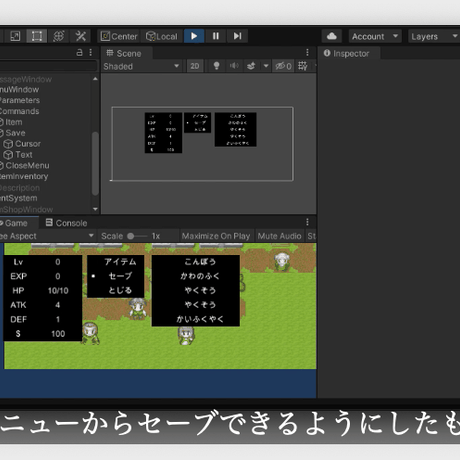This screenshot has width=460, height=460.
Task: Toggle handle rotation with the Local button
Action: pos(162,36)
